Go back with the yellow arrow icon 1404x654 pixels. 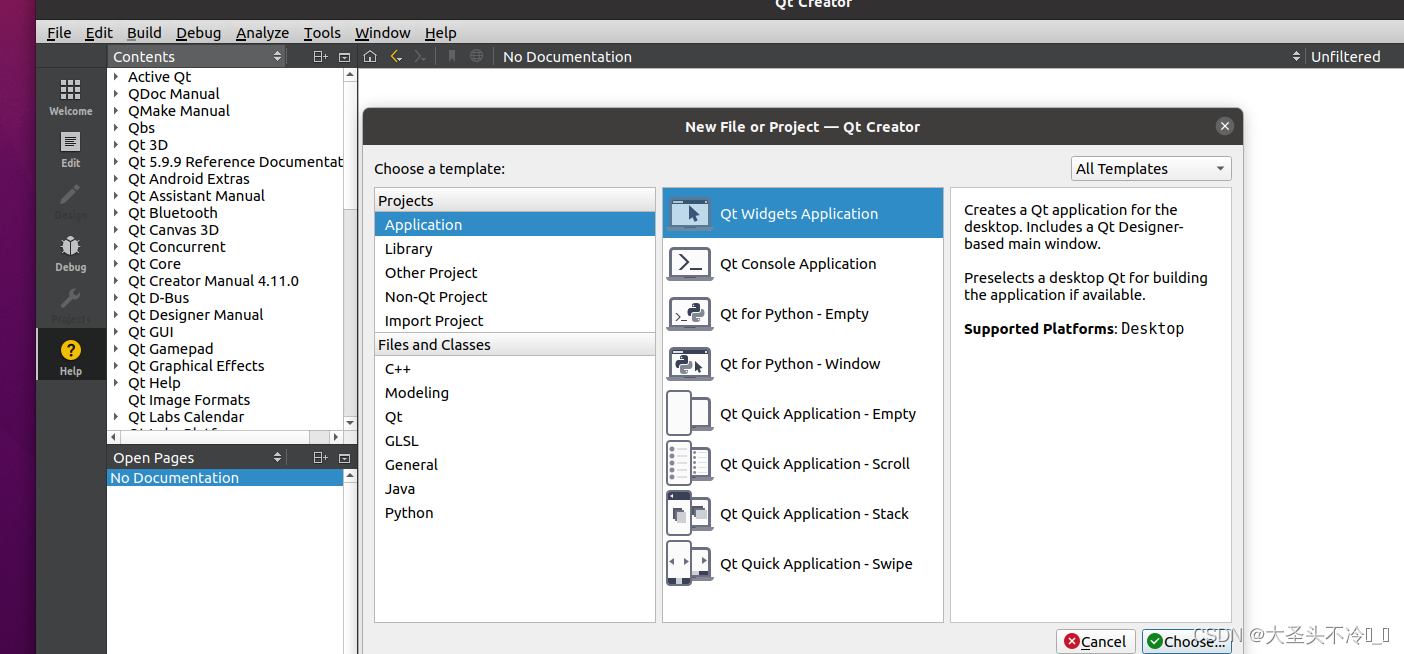[396, 56]
